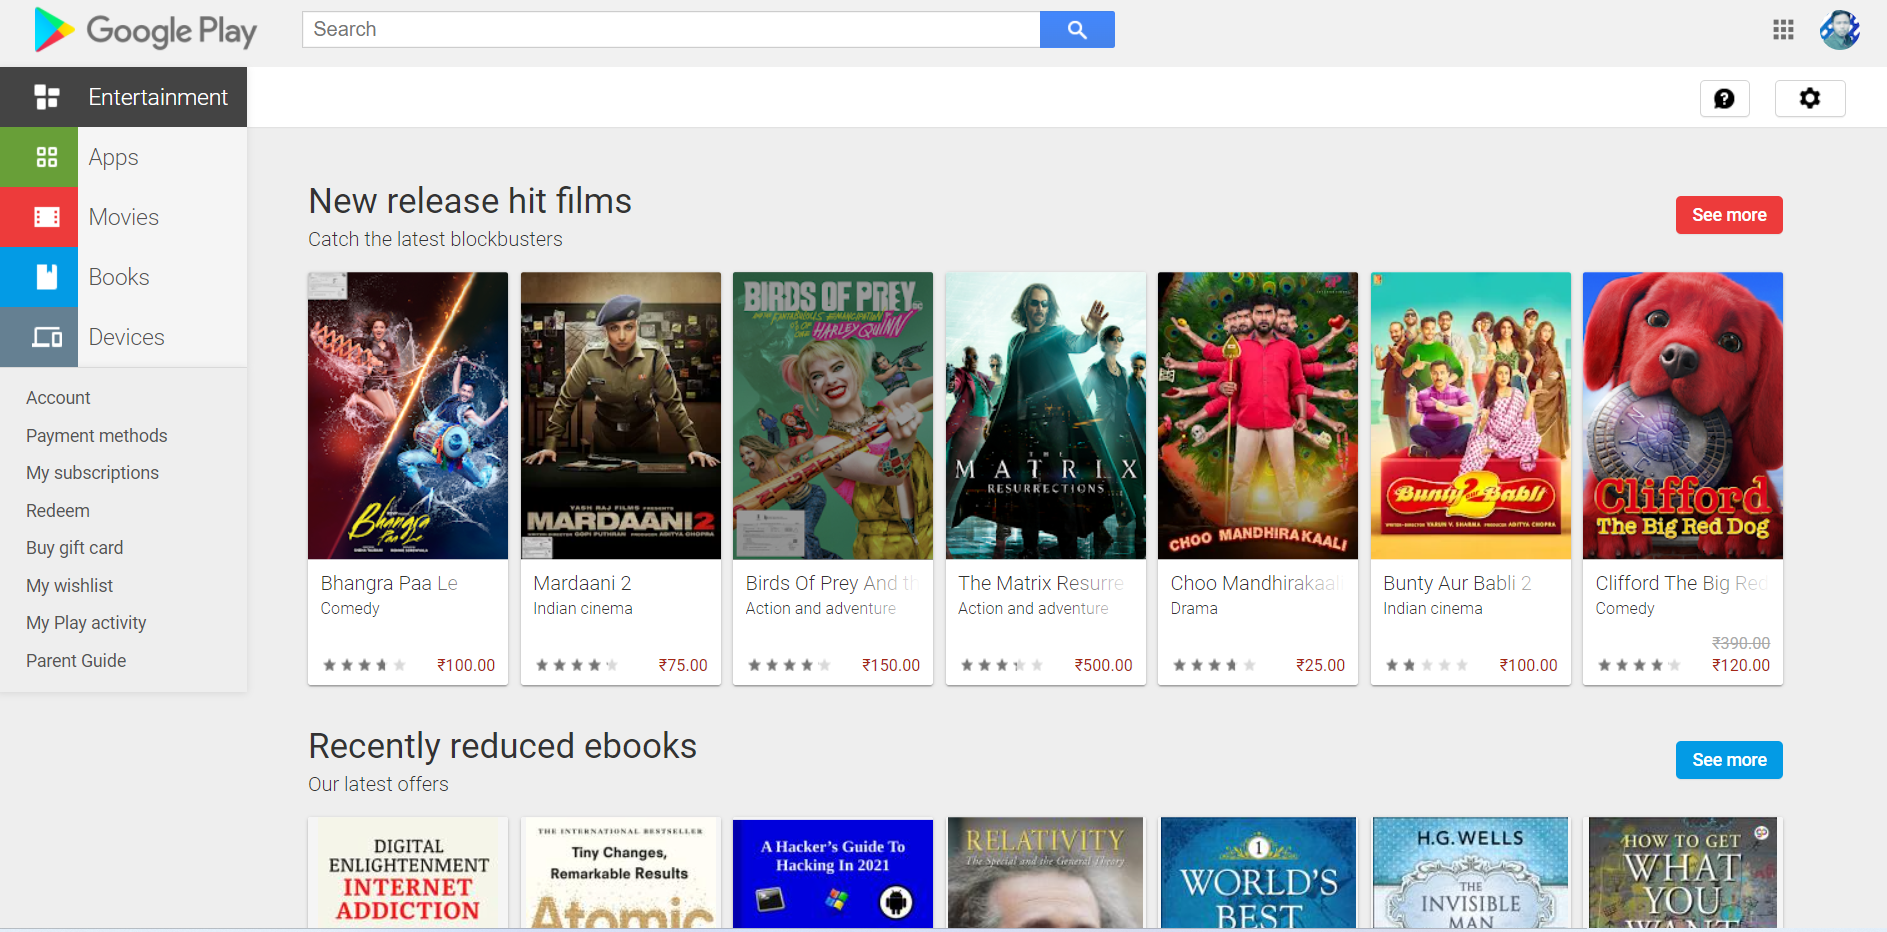Open My wishlist

(69, 586)
